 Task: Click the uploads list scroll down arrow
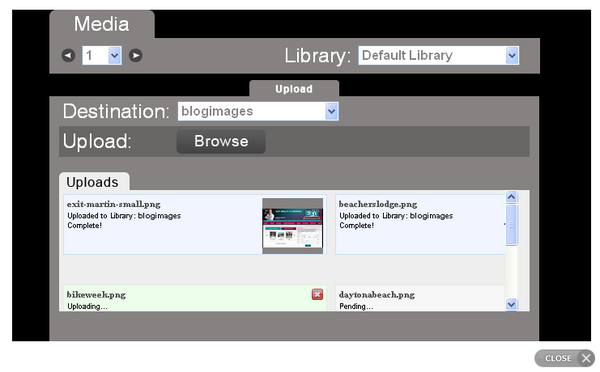click(x=512, y=305)
